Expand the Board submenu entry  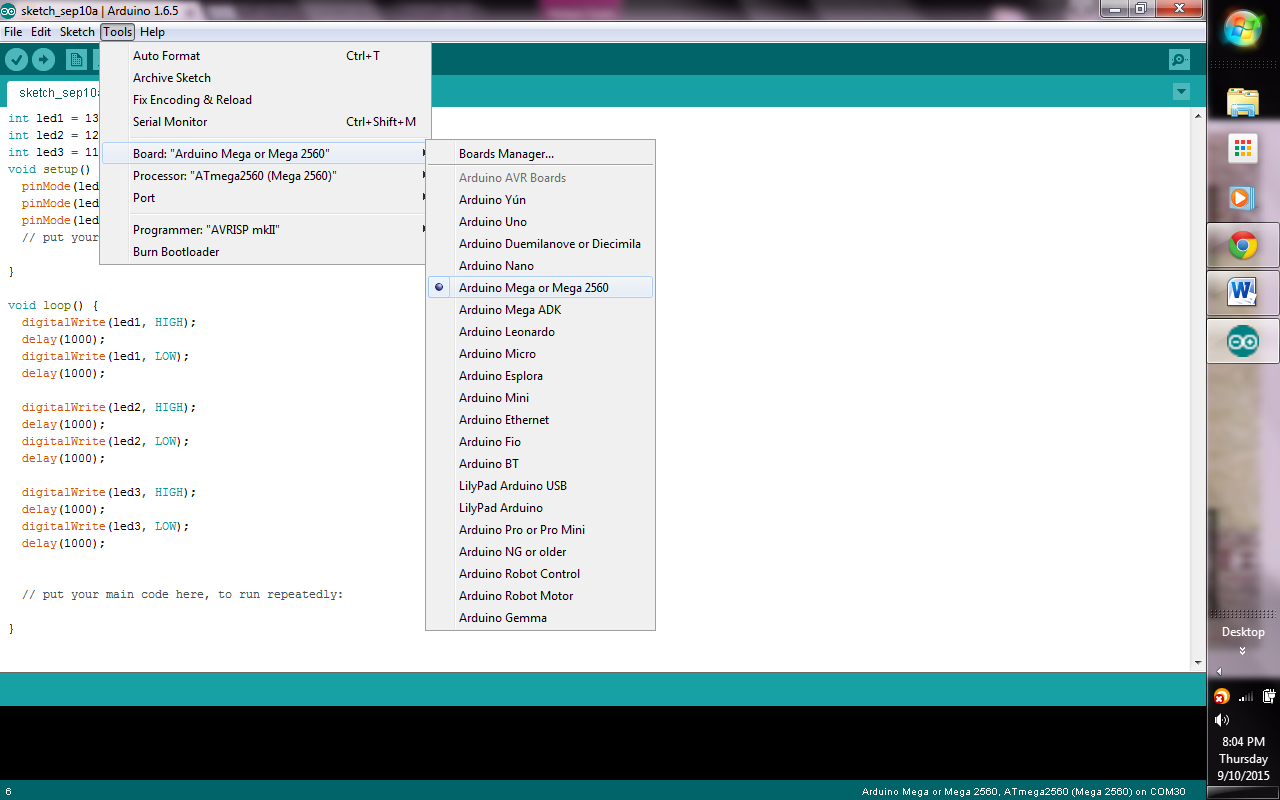point(265,154)
